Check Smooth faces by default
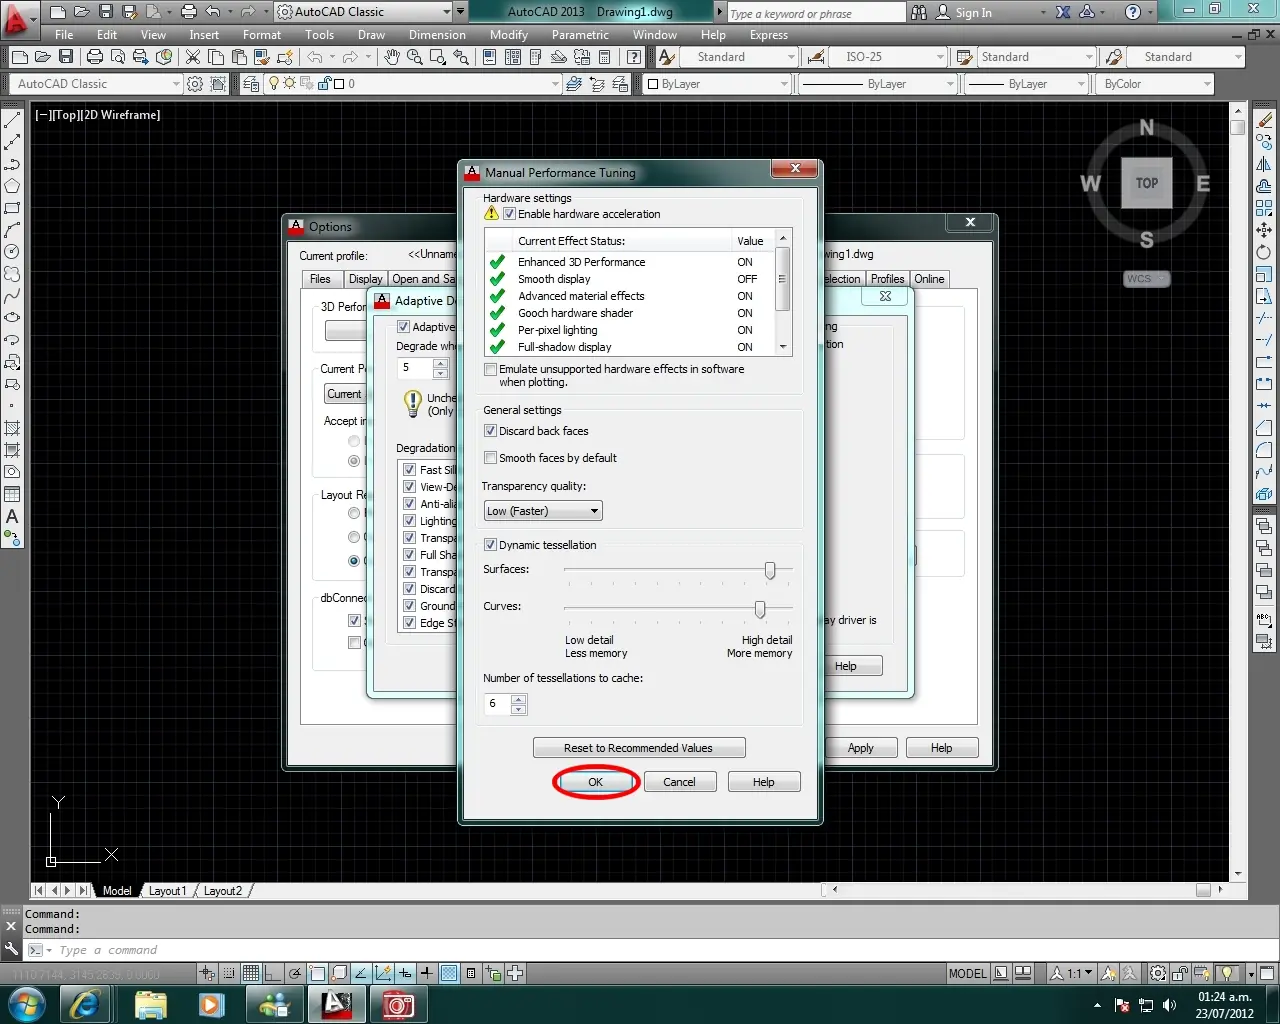Image resolution: width=1280 pixels, height=1024 pixels. pyautogui.click(x=490, y=458)
